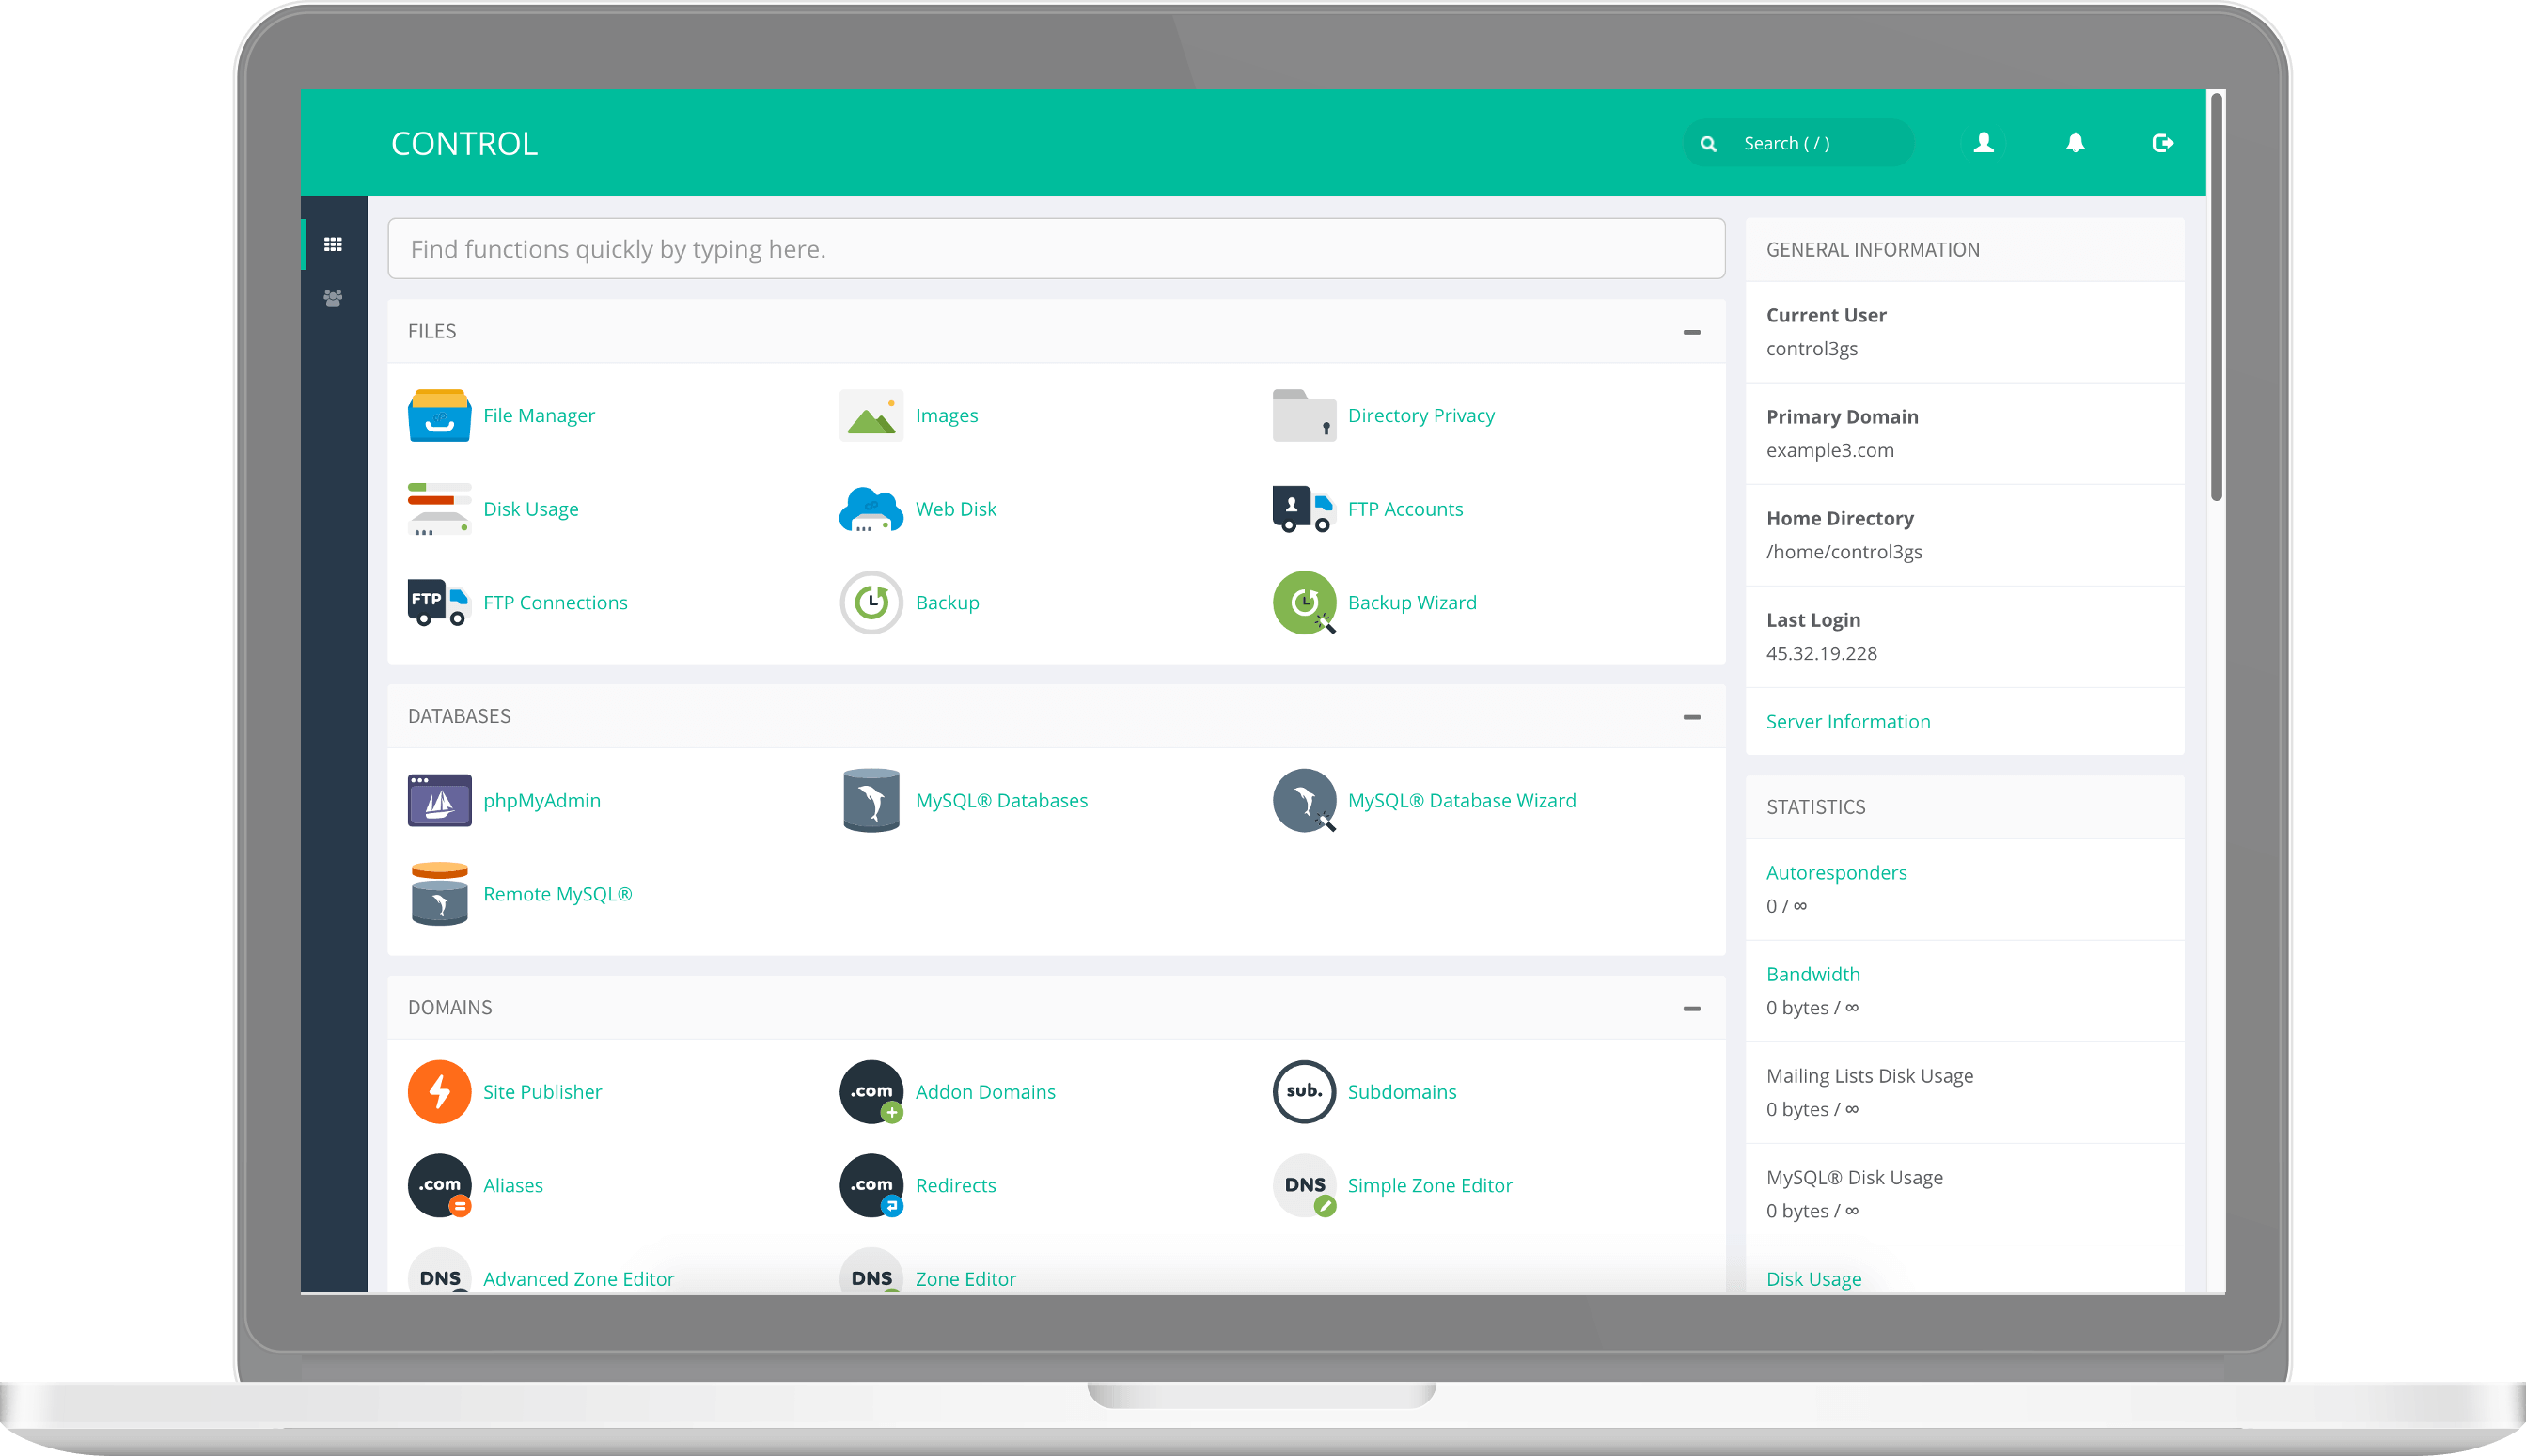Click the CONTROL logo text
The width and height of the screenshot is (2526, 1456).
click(464, 144)
